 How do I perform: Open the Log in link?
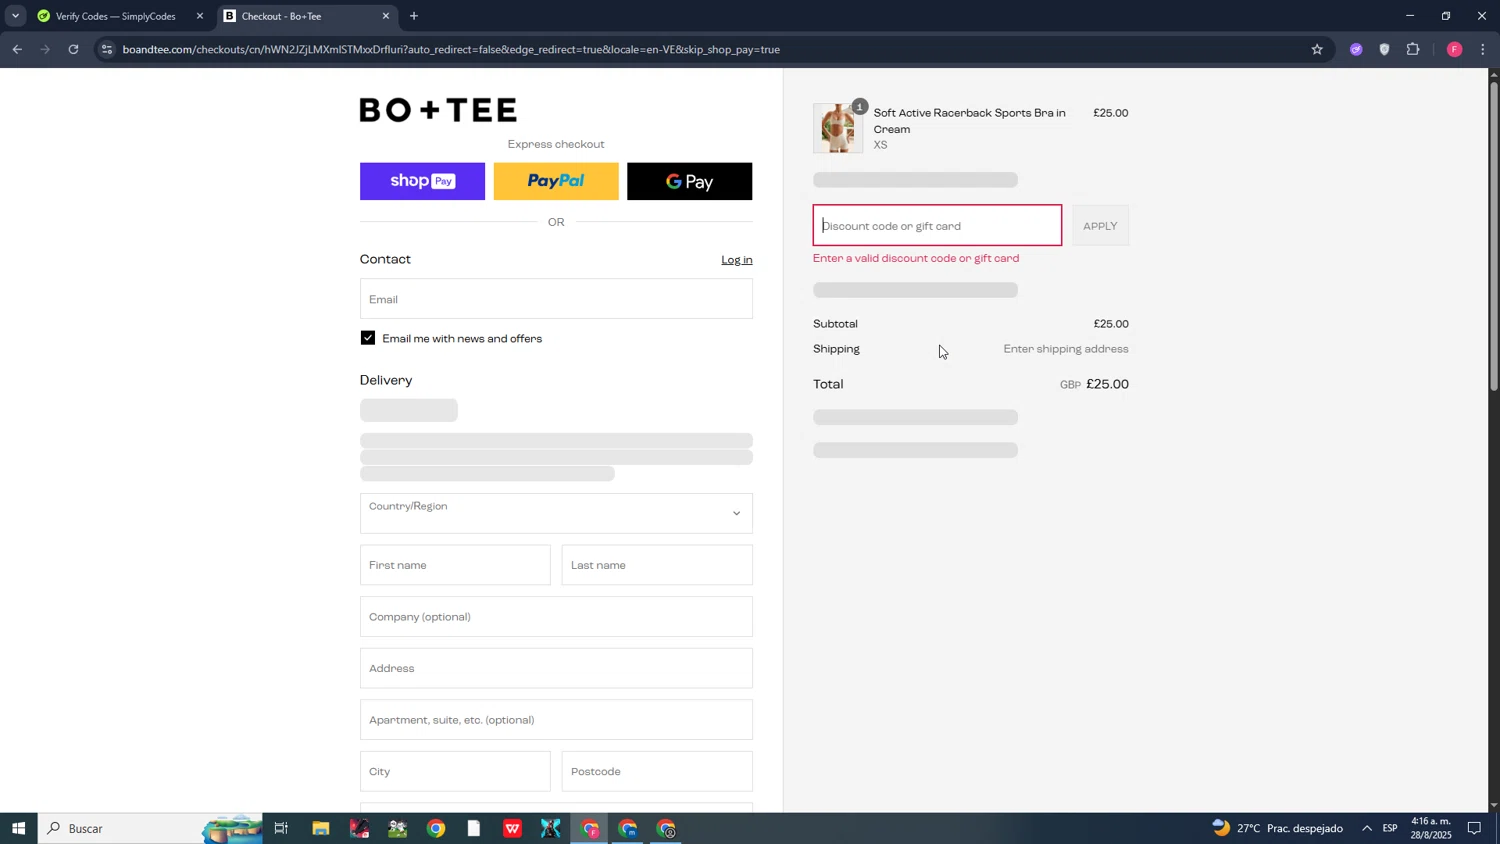click(x=737, y=260)
